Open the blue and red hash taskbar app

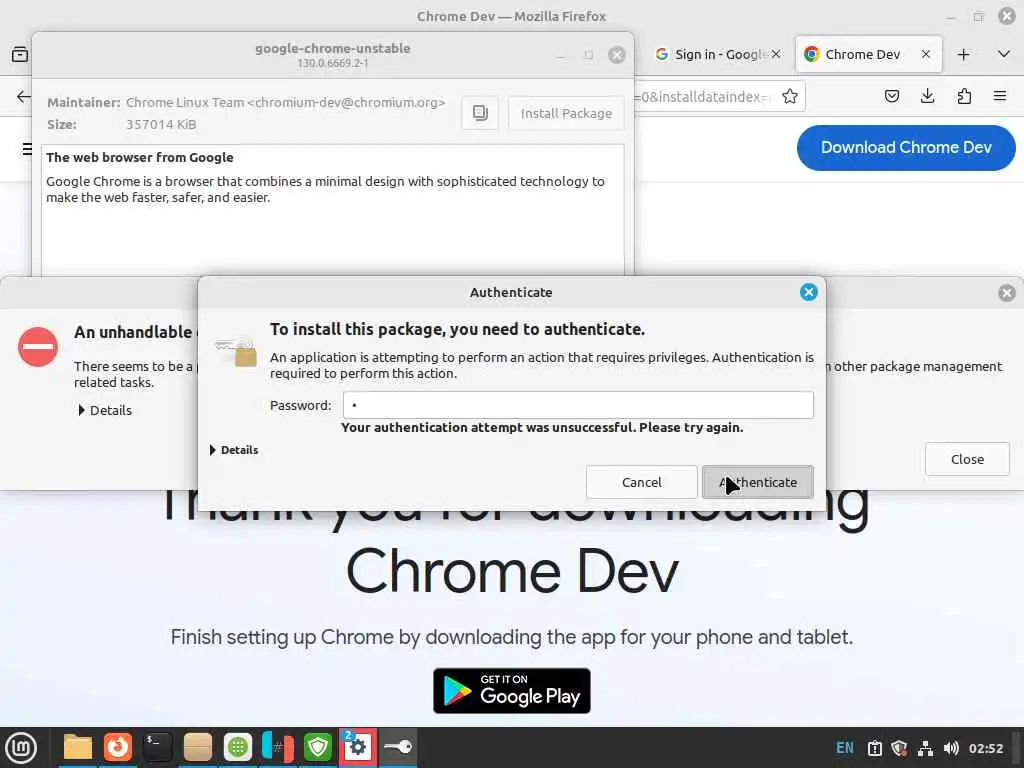coord(278,747)
